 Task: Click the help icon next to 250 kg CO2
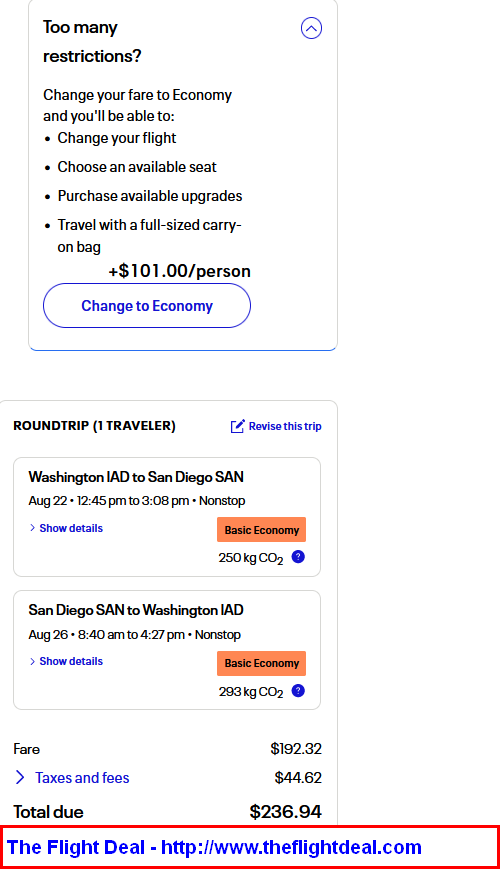click(298, 557)
